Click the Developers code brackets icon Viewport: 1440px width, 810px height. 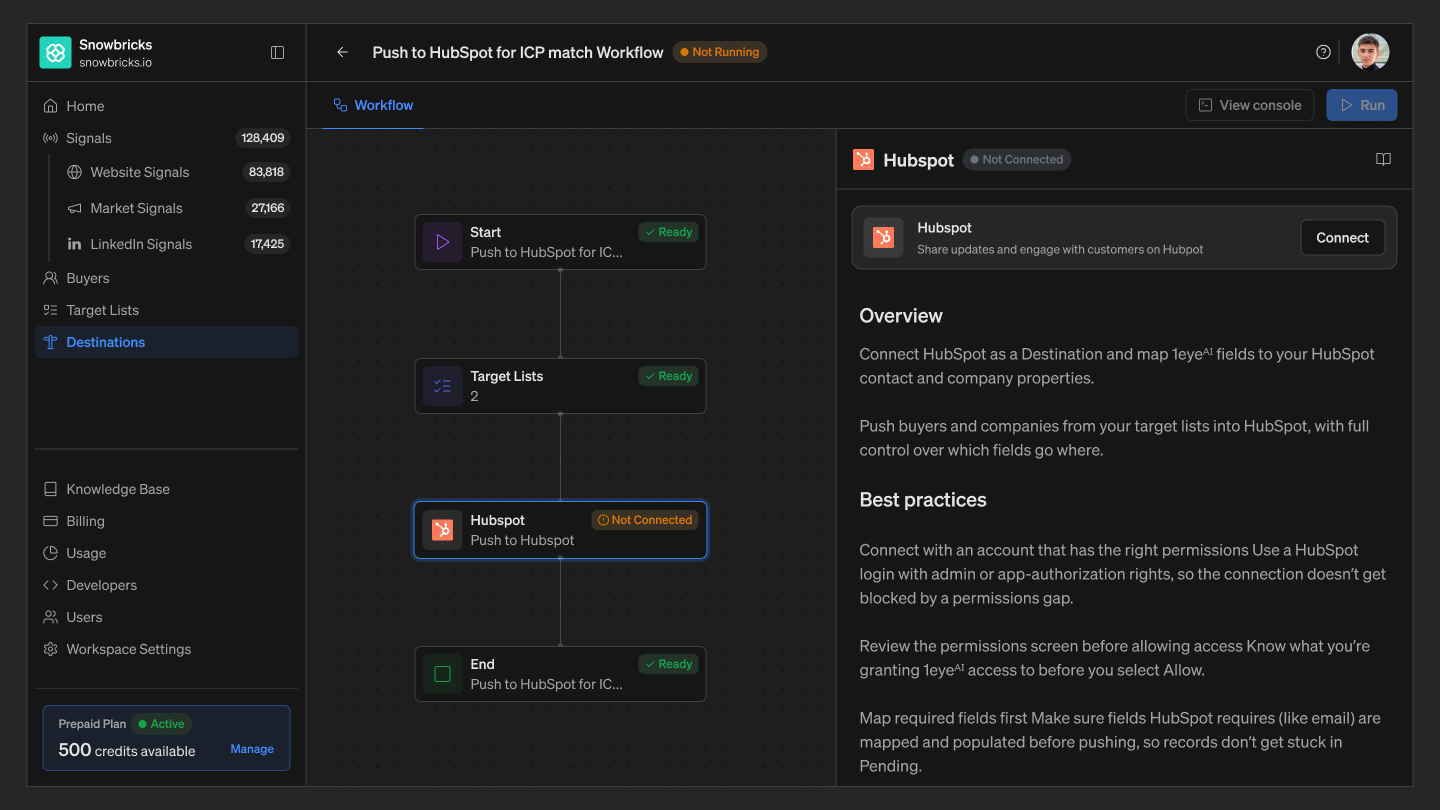click(50, 585)
